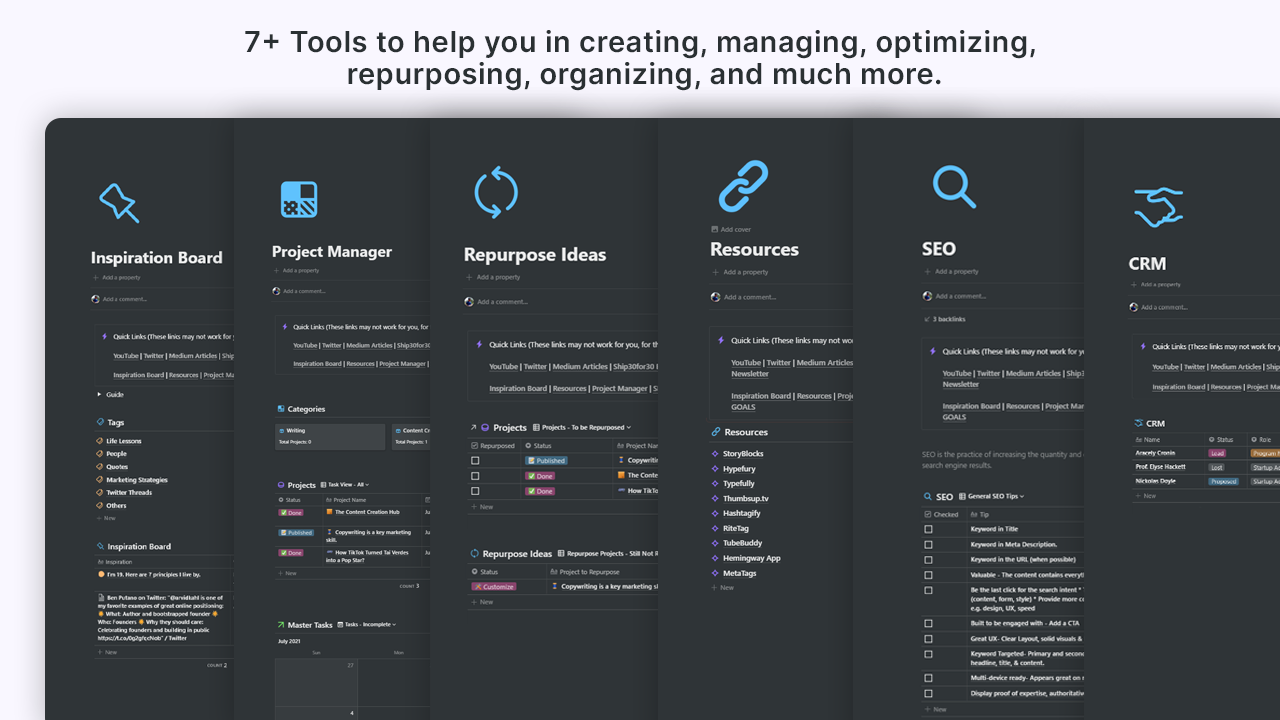Click the avatar next to Add a comment in CRM

click(x=1133, y=307)
